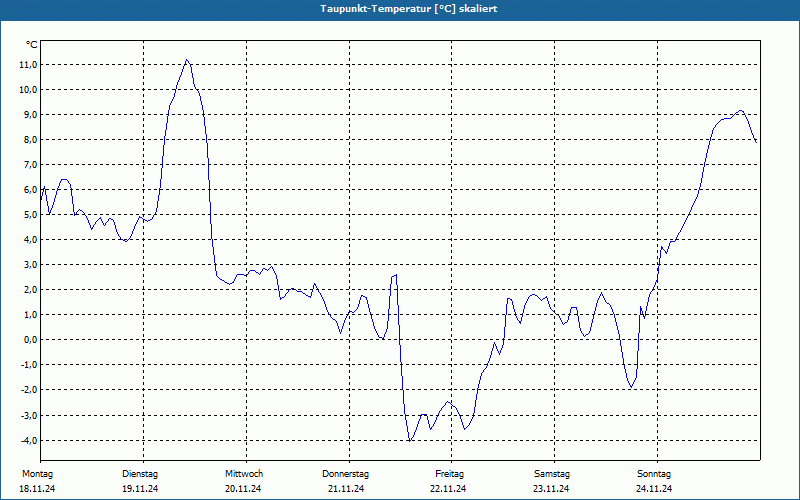Click the Montag day label
Image resolution: width=800 pixels, height=500 pixels.
click(37, 474)
